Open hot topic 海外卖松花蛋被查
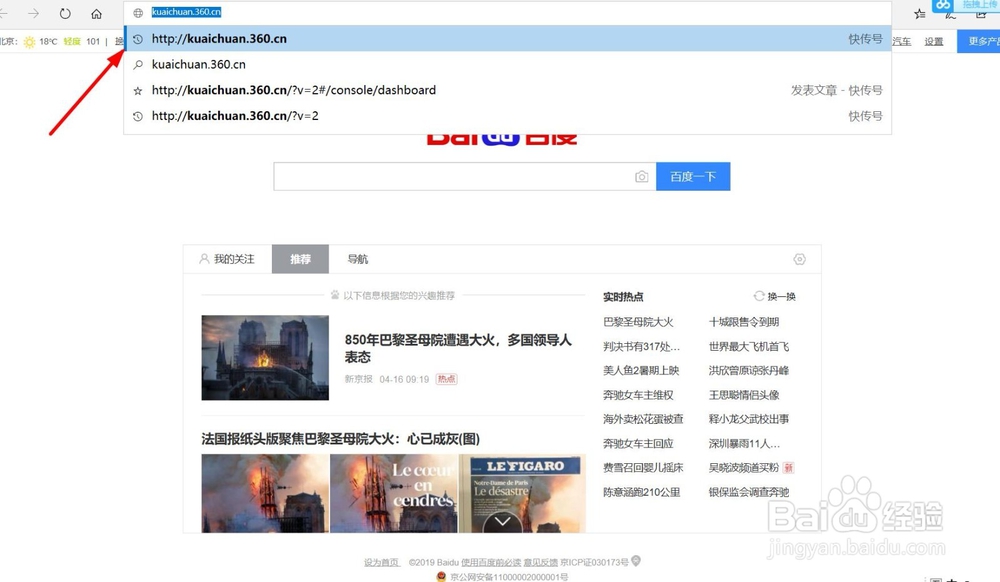Image resolution: width=1000 pixels, height=582 pixels. click(x=643, y=419)
